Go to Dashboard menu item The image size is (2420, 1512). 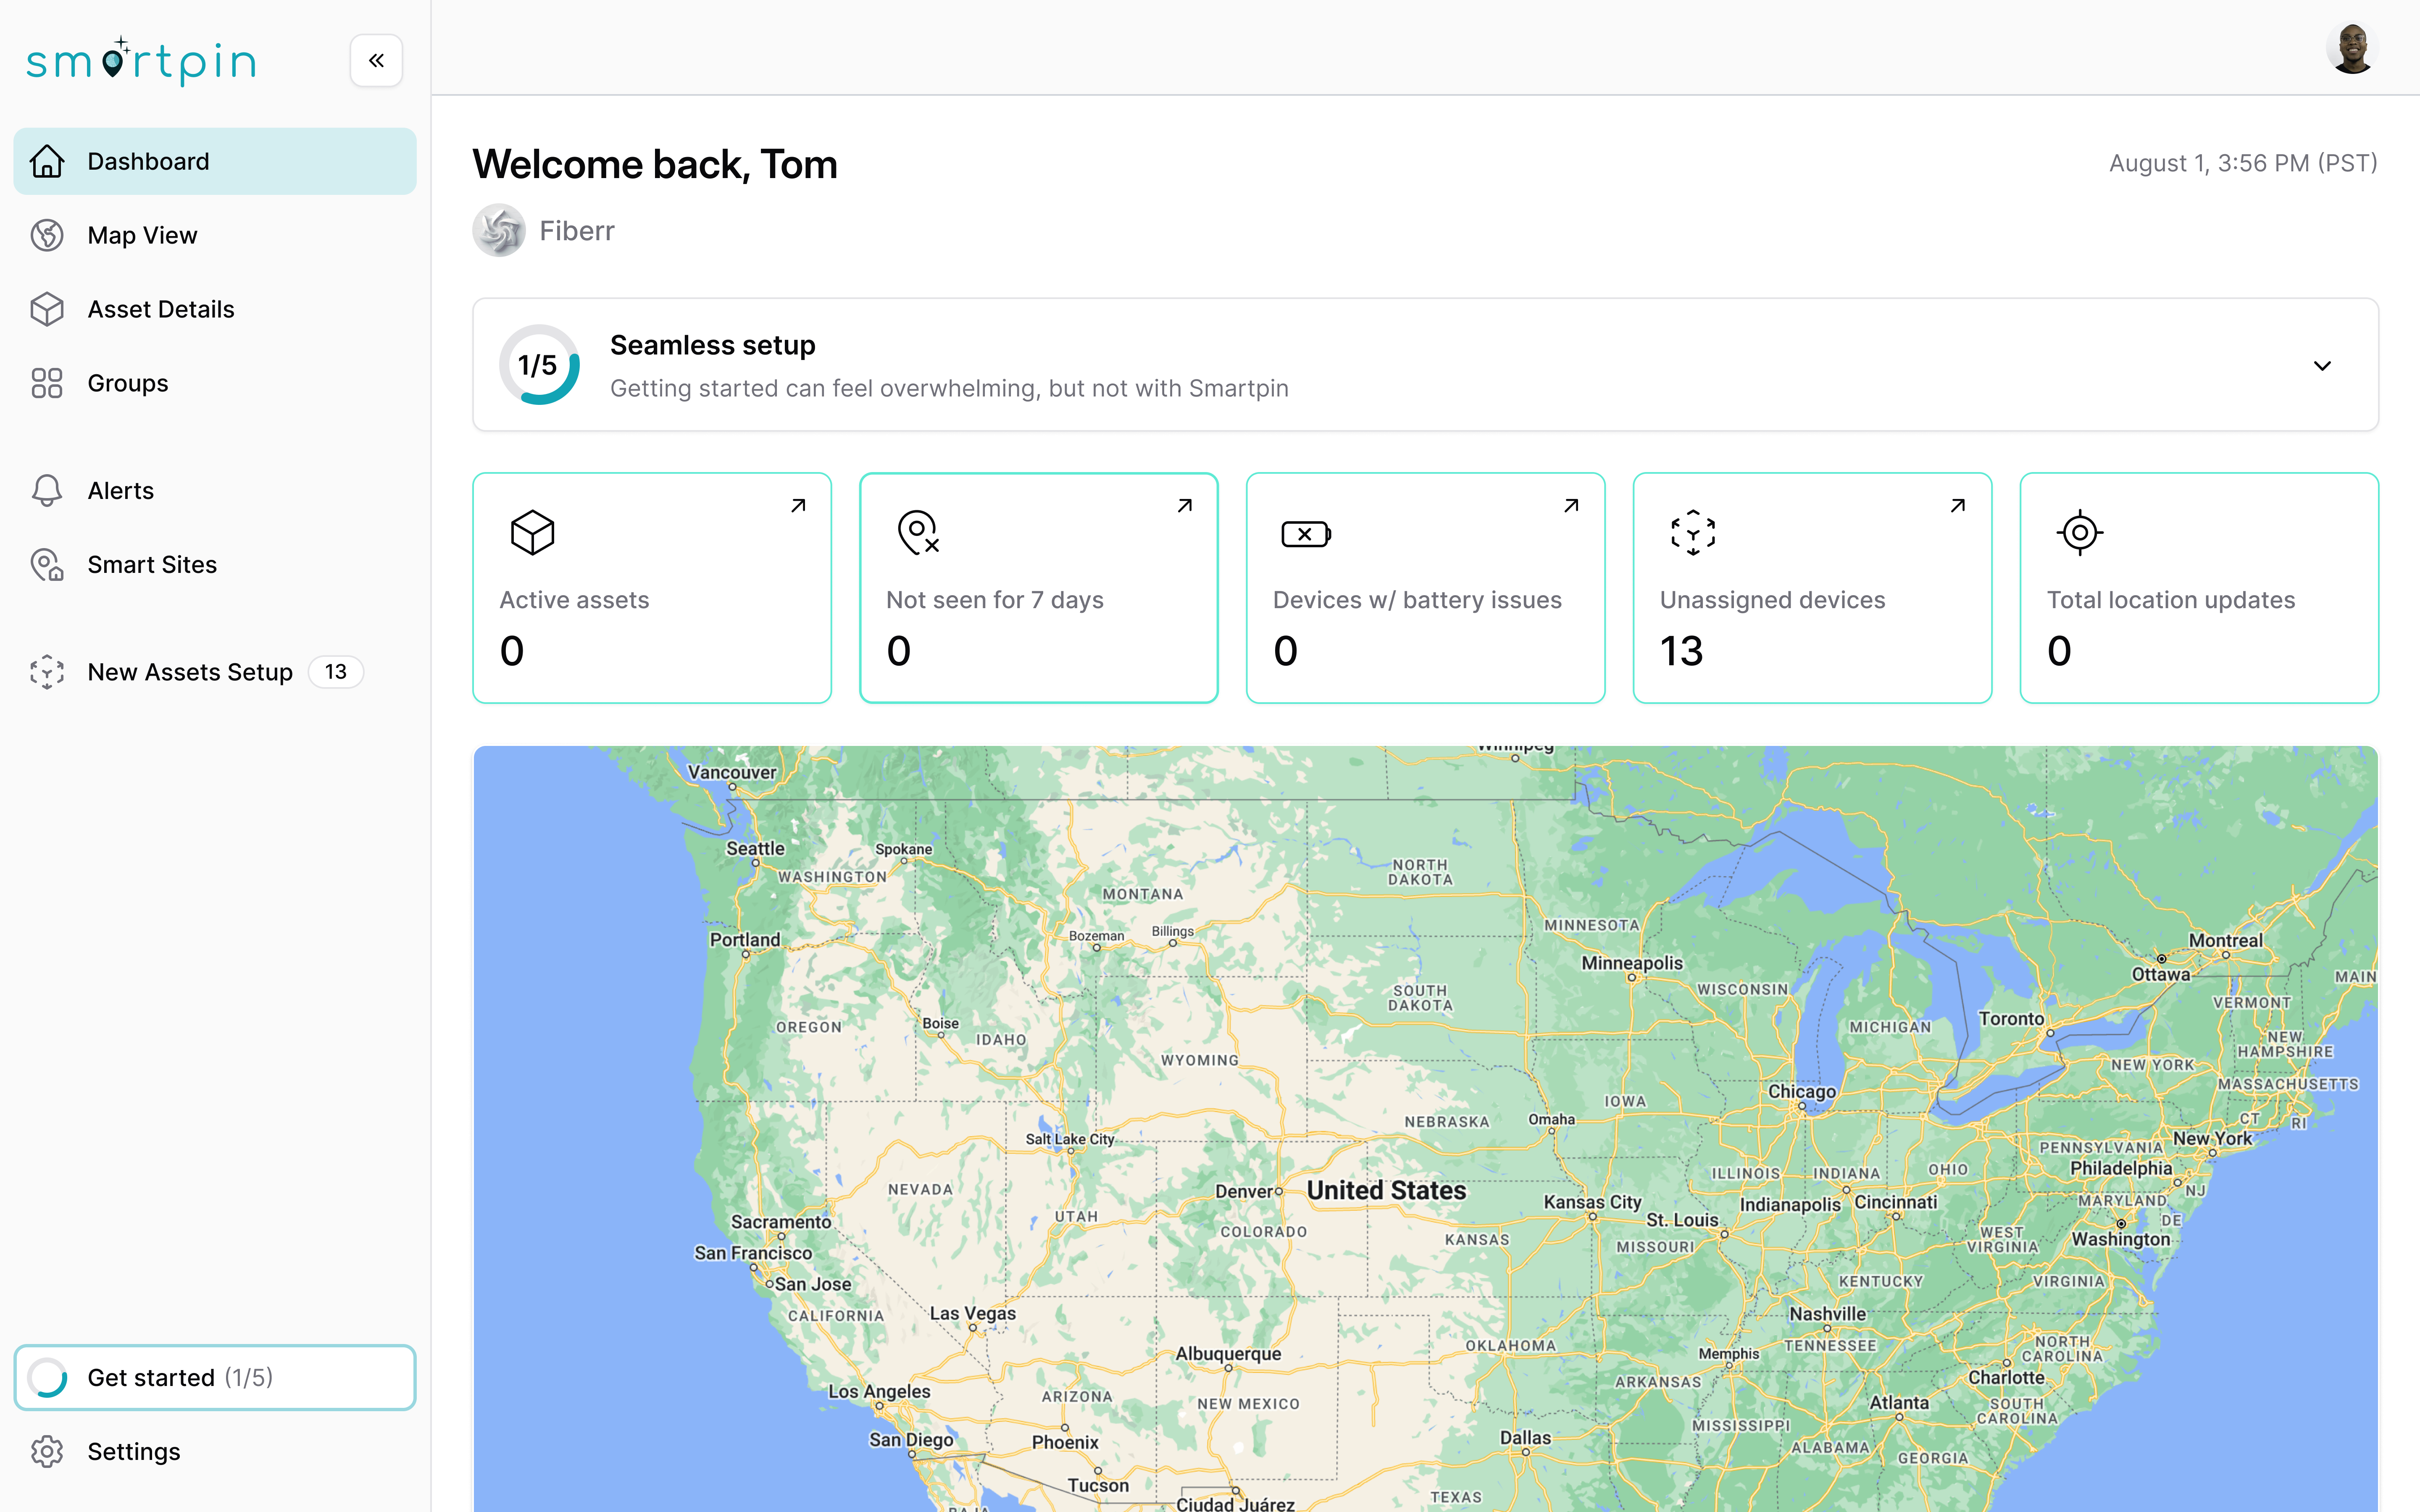coord(215,161)
